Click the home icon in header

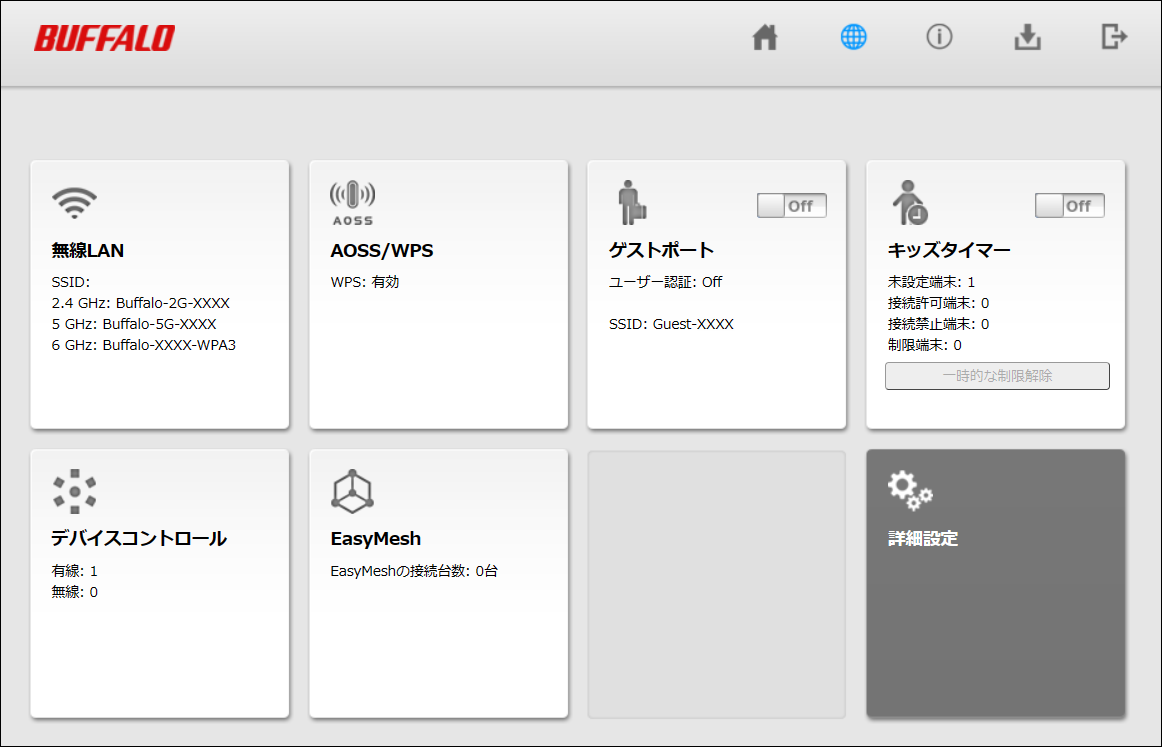tap(765, 38)
